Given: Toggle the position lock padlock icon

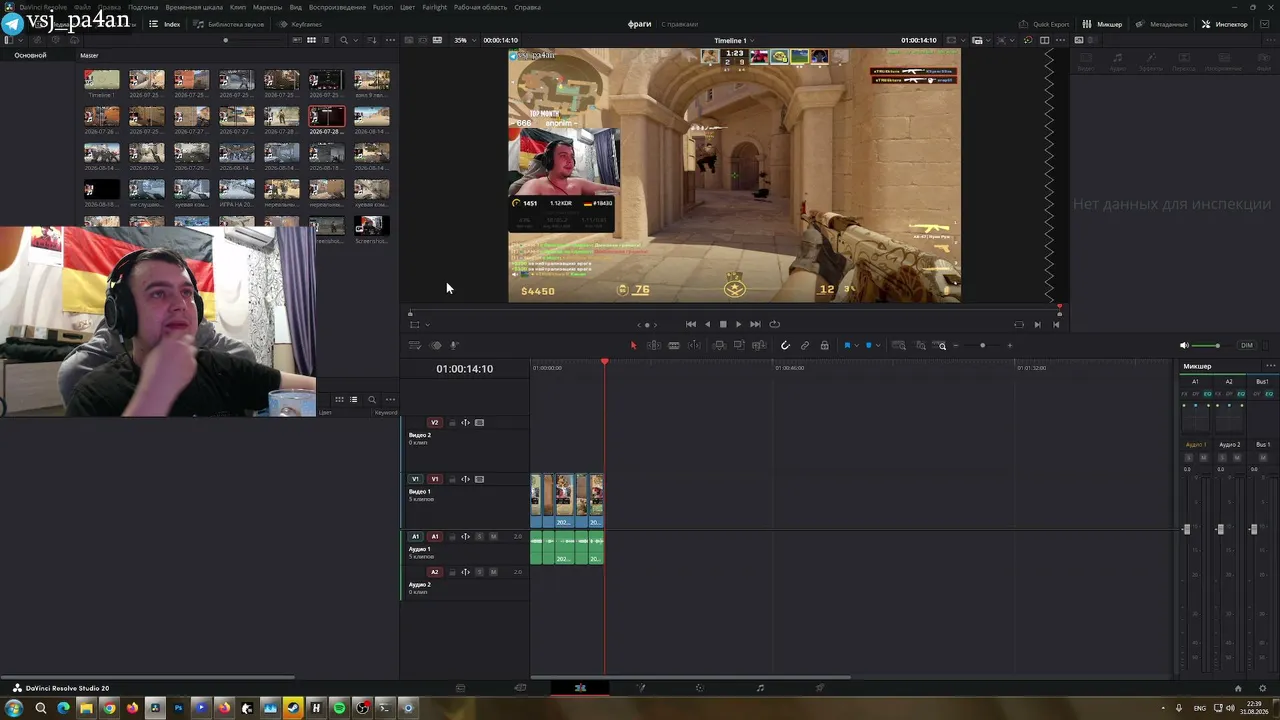Looking at the screenshot, I should tap(824, 346).
